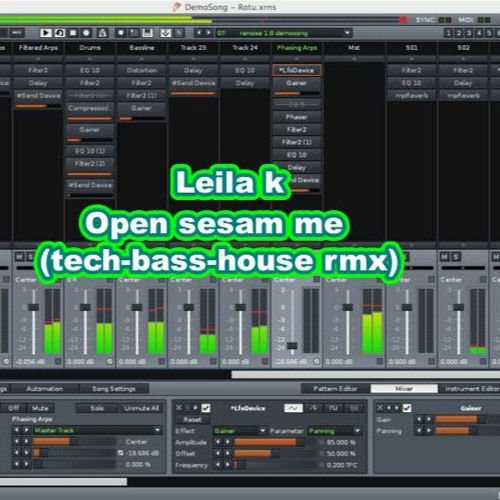
Task: Select sine LFO waveform icon
Action: click(x=293, y=408)
